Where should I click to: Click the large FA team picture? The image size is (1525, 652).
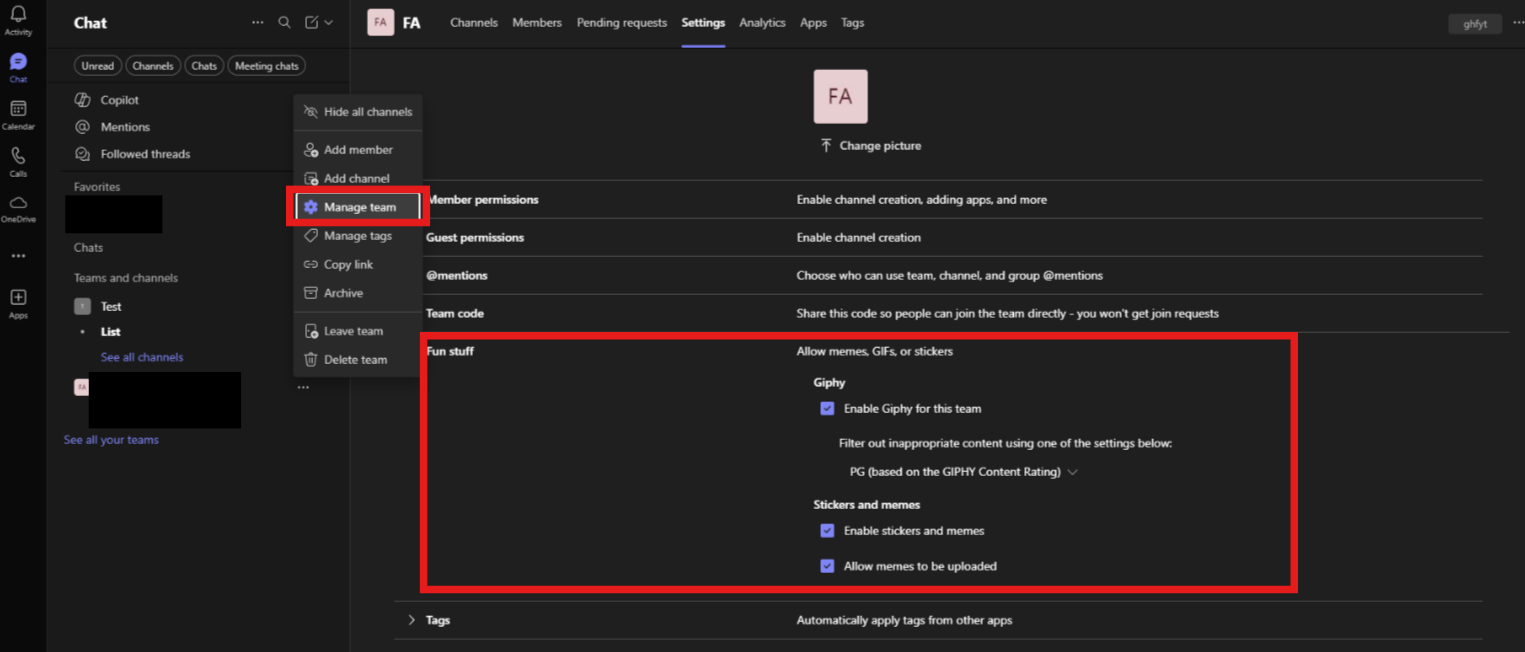point(840,97)
